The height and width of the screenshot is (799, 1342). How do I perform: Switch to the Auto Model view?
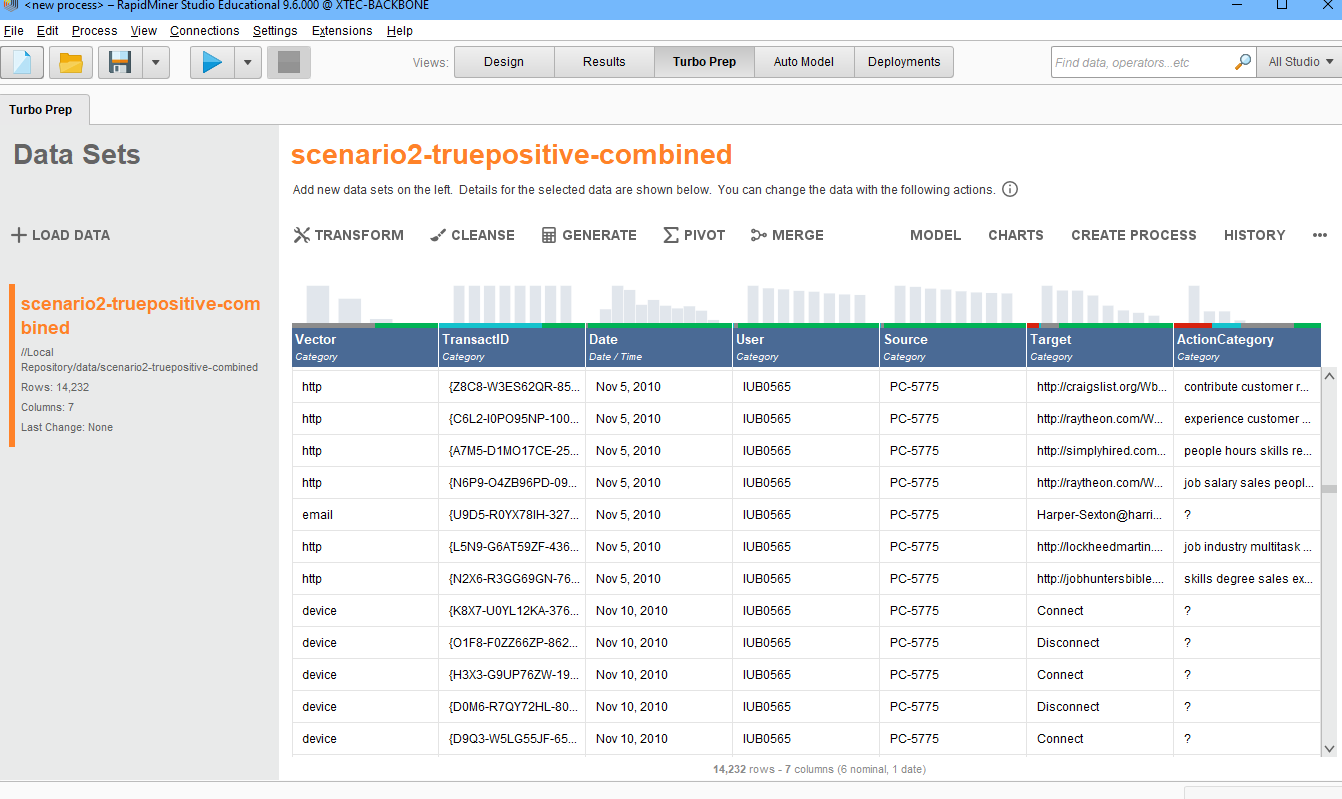click(x=804, y=62)
